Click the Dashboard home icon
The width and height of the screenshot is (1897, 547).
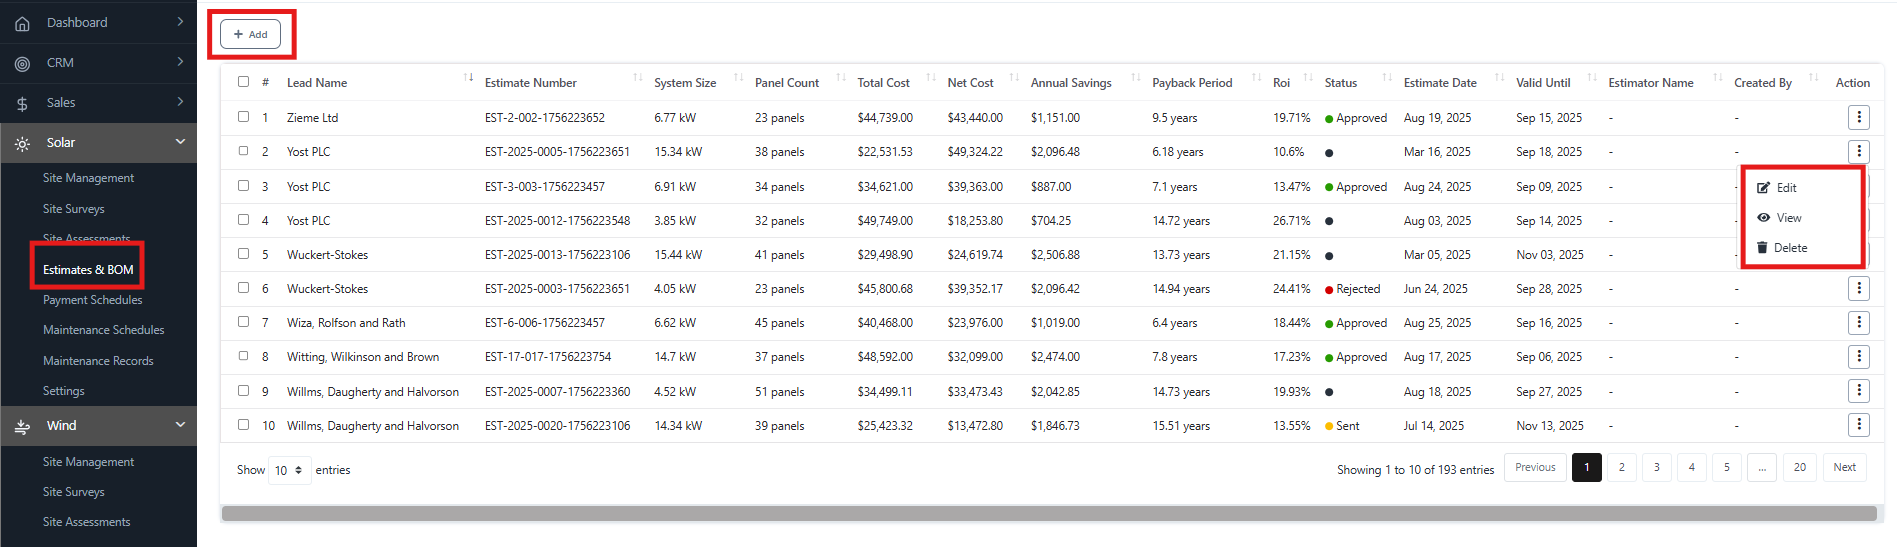coord(22,23)
